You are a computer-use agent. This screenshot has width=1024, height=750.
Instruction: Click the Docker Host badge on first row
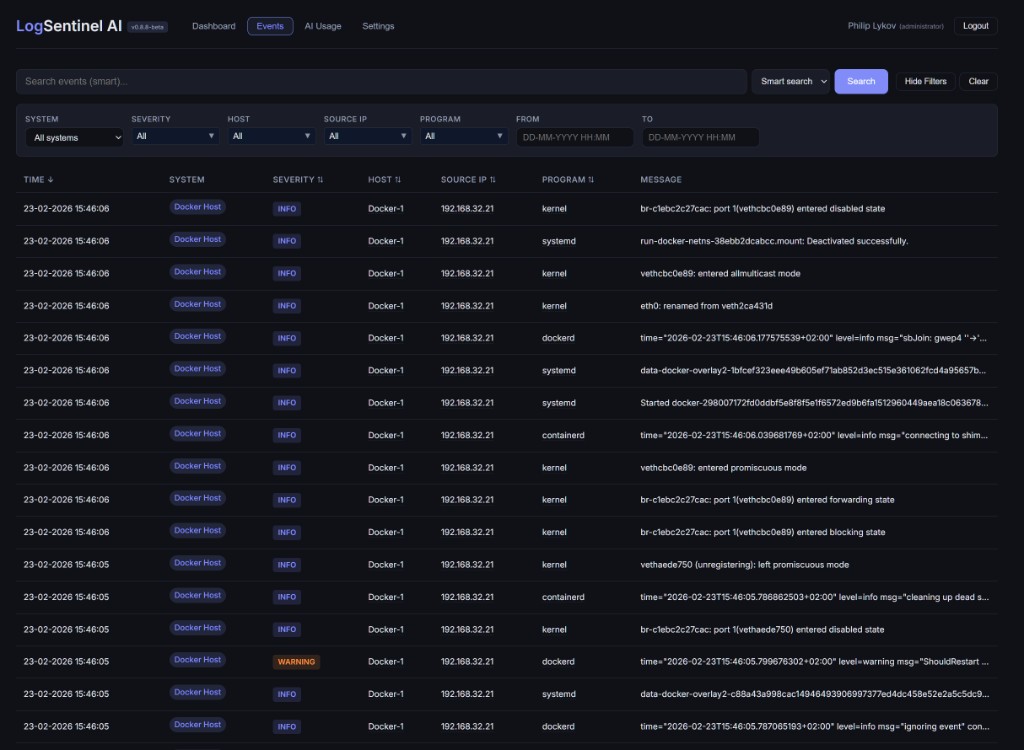(197, 207)
